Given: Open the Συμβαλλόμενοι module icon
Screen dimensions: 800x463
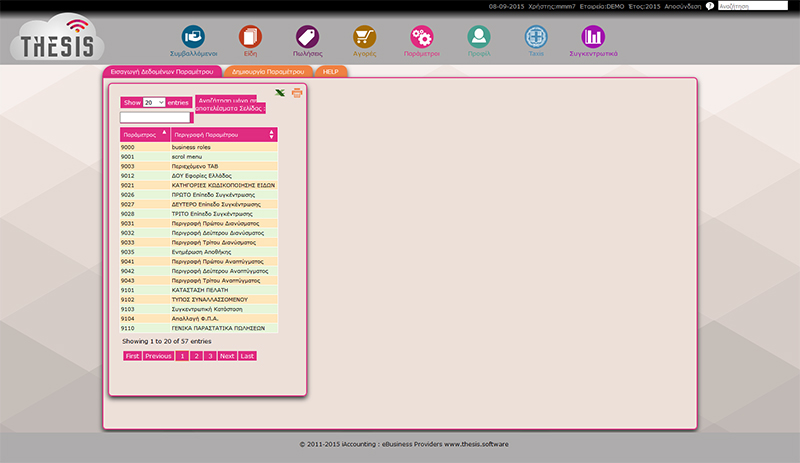Looking at the screenshot, I should pos(195,38).
